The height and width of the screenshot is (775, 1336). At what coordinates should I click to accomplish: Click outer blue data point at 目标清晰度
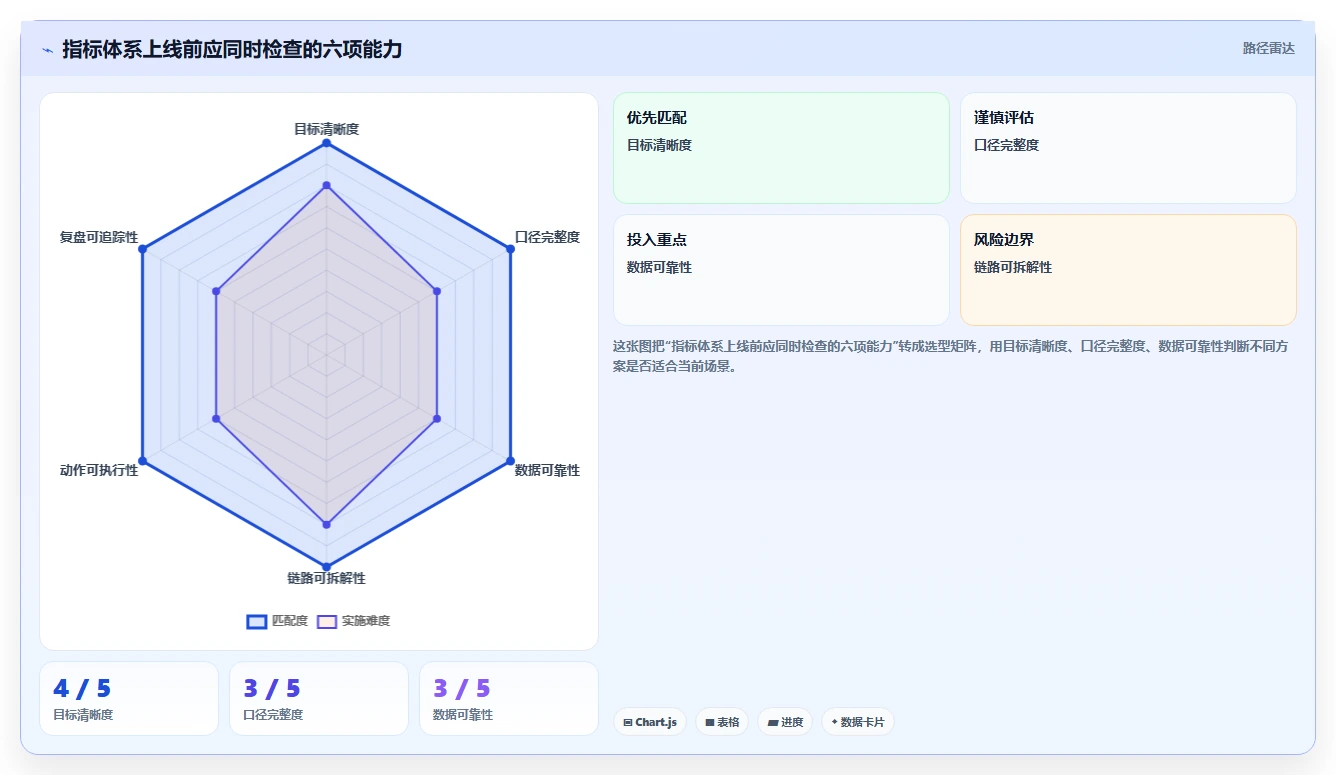(326, 143)
